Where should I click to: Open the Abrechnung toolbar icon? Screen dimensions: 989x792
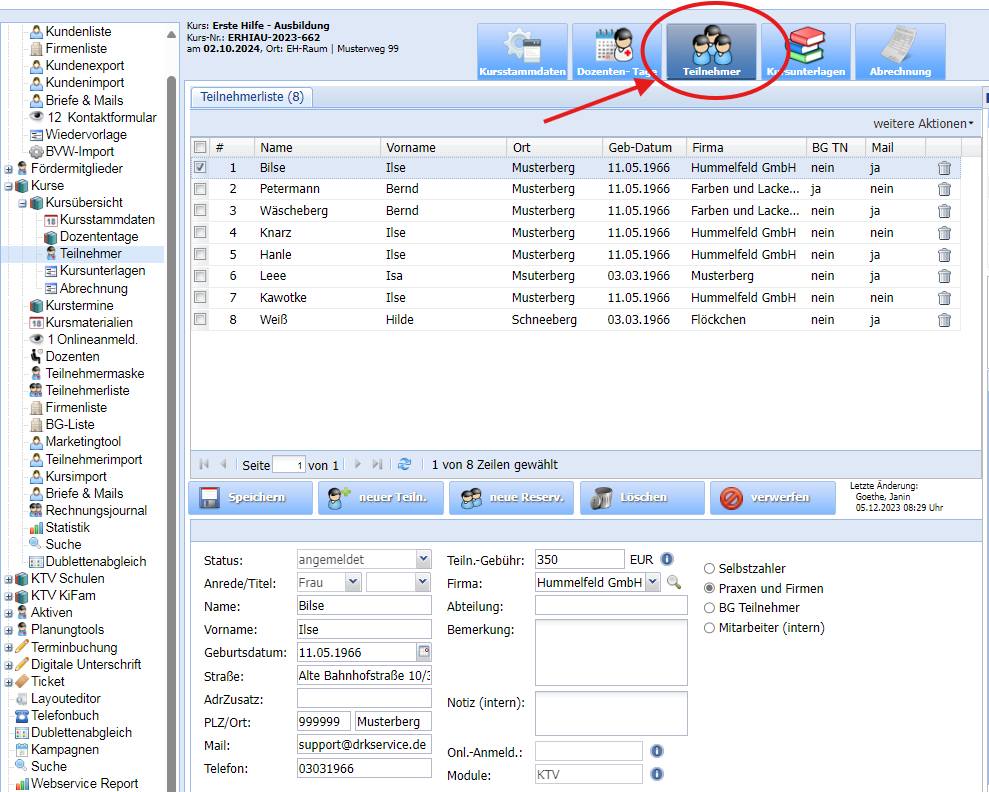900,51
